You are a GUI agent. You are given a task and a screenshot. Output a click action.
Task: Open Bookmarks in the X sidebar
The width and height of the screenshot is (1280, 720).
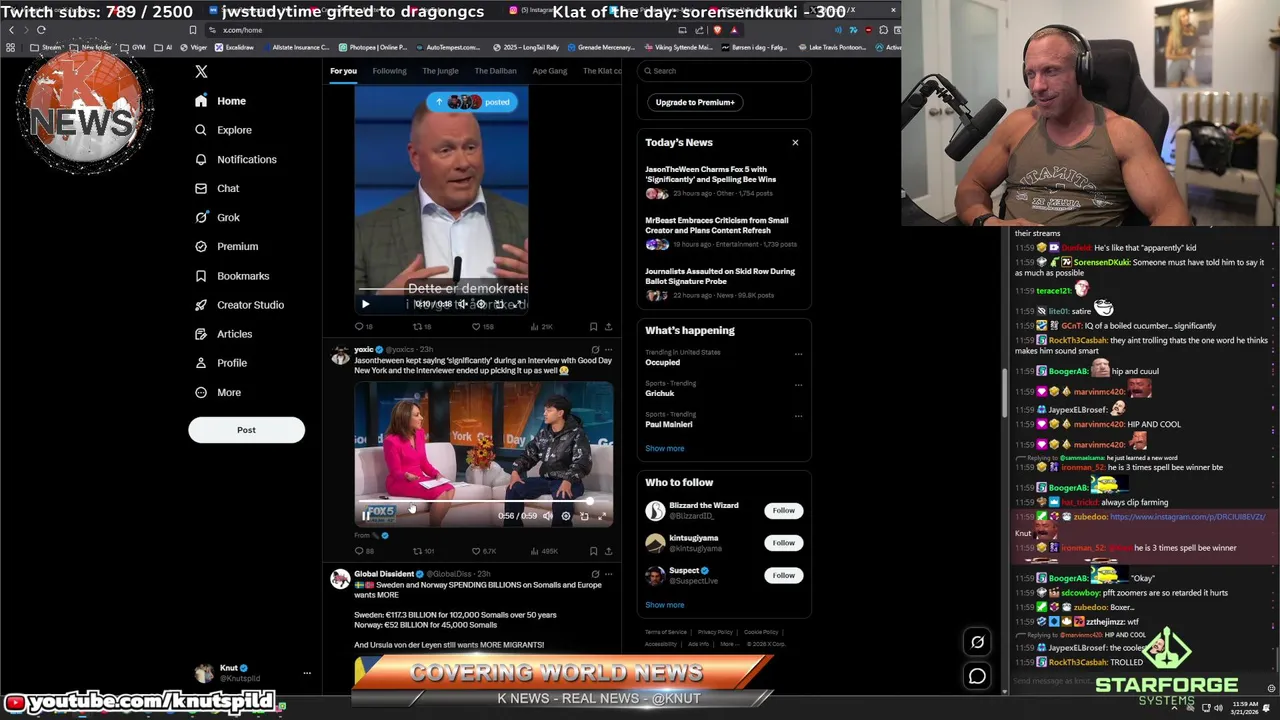click(x=232, y=276)
